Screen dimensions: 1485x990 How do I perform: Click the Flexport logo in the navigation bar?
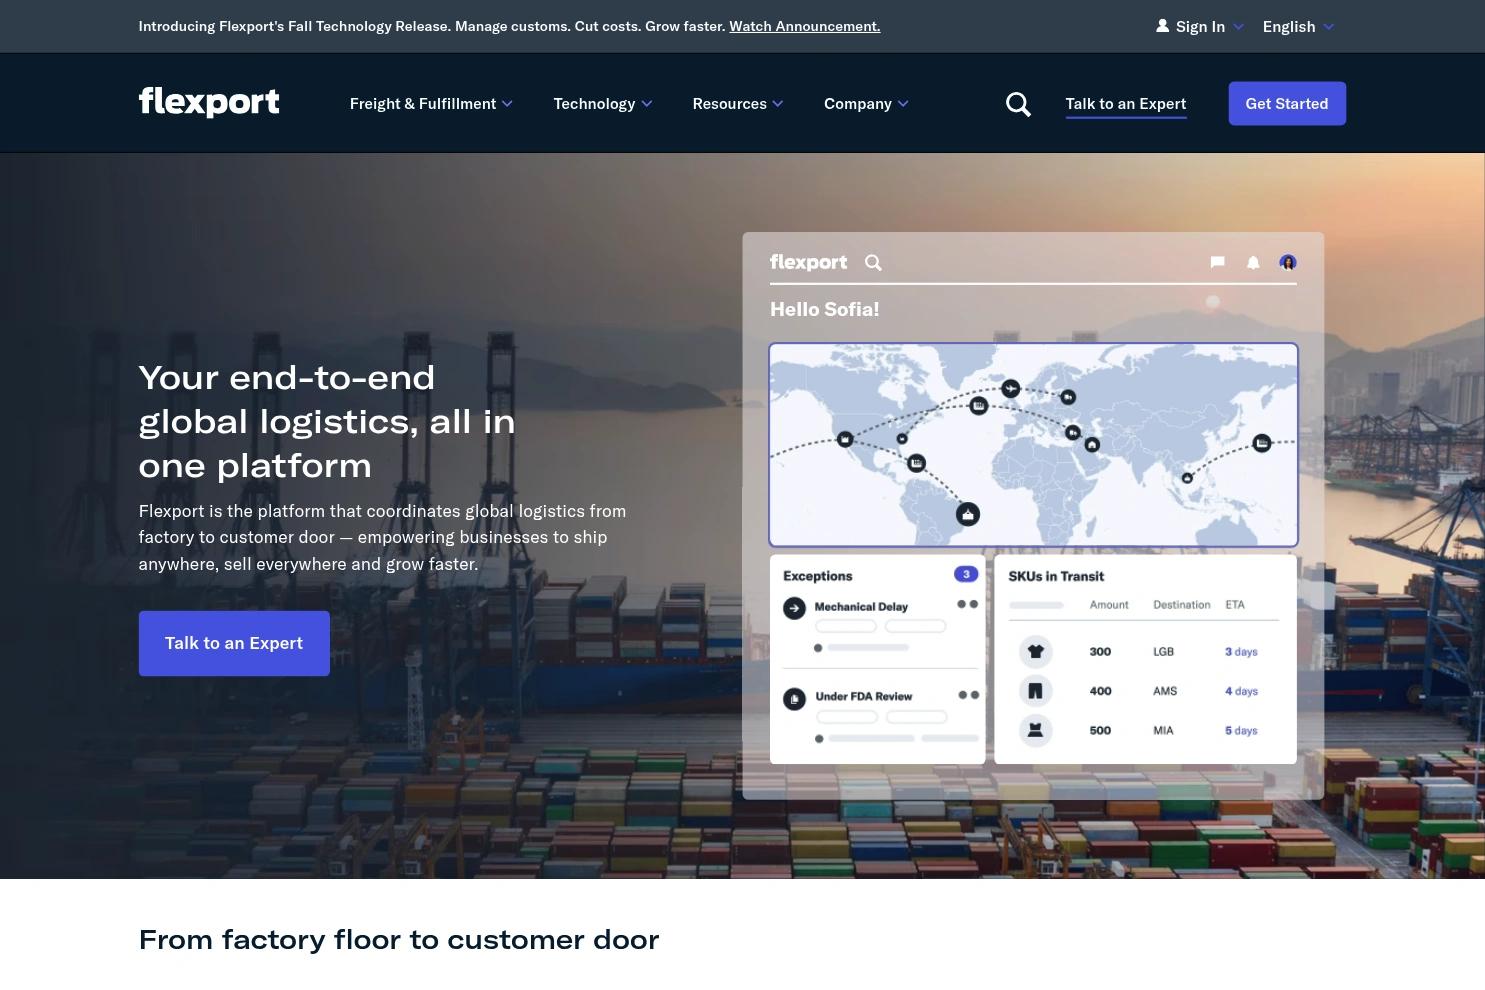click(209, 102)
